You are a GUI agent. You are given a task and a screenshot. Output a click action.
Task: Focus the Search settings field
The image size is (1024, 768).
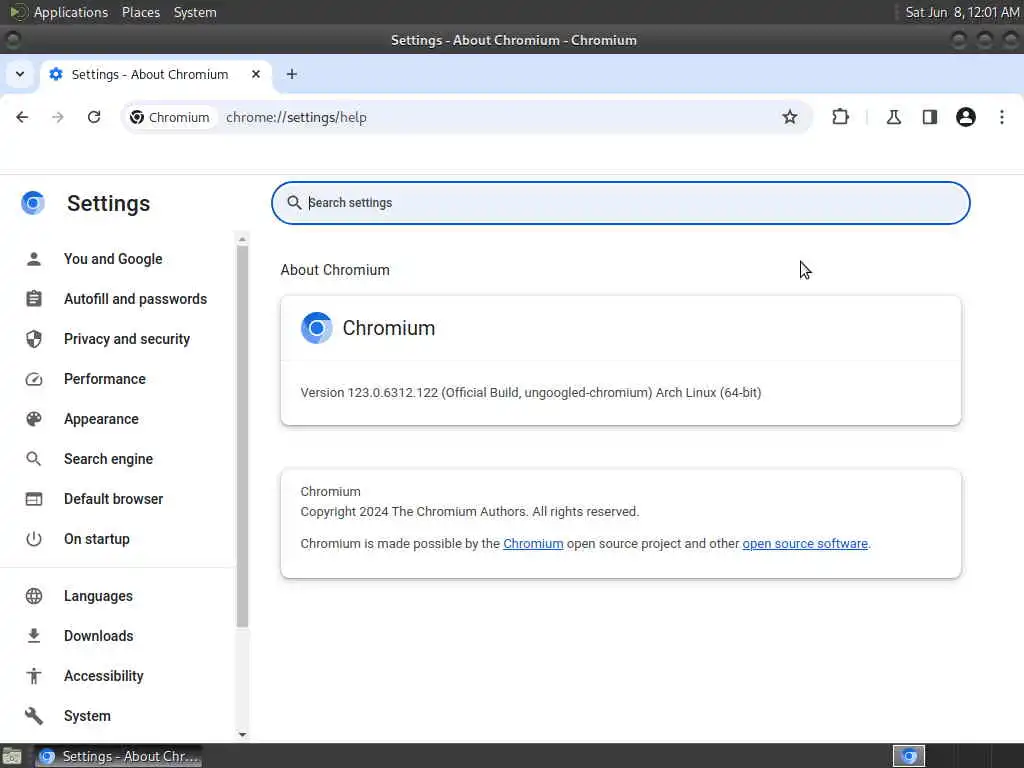(620, 203)
